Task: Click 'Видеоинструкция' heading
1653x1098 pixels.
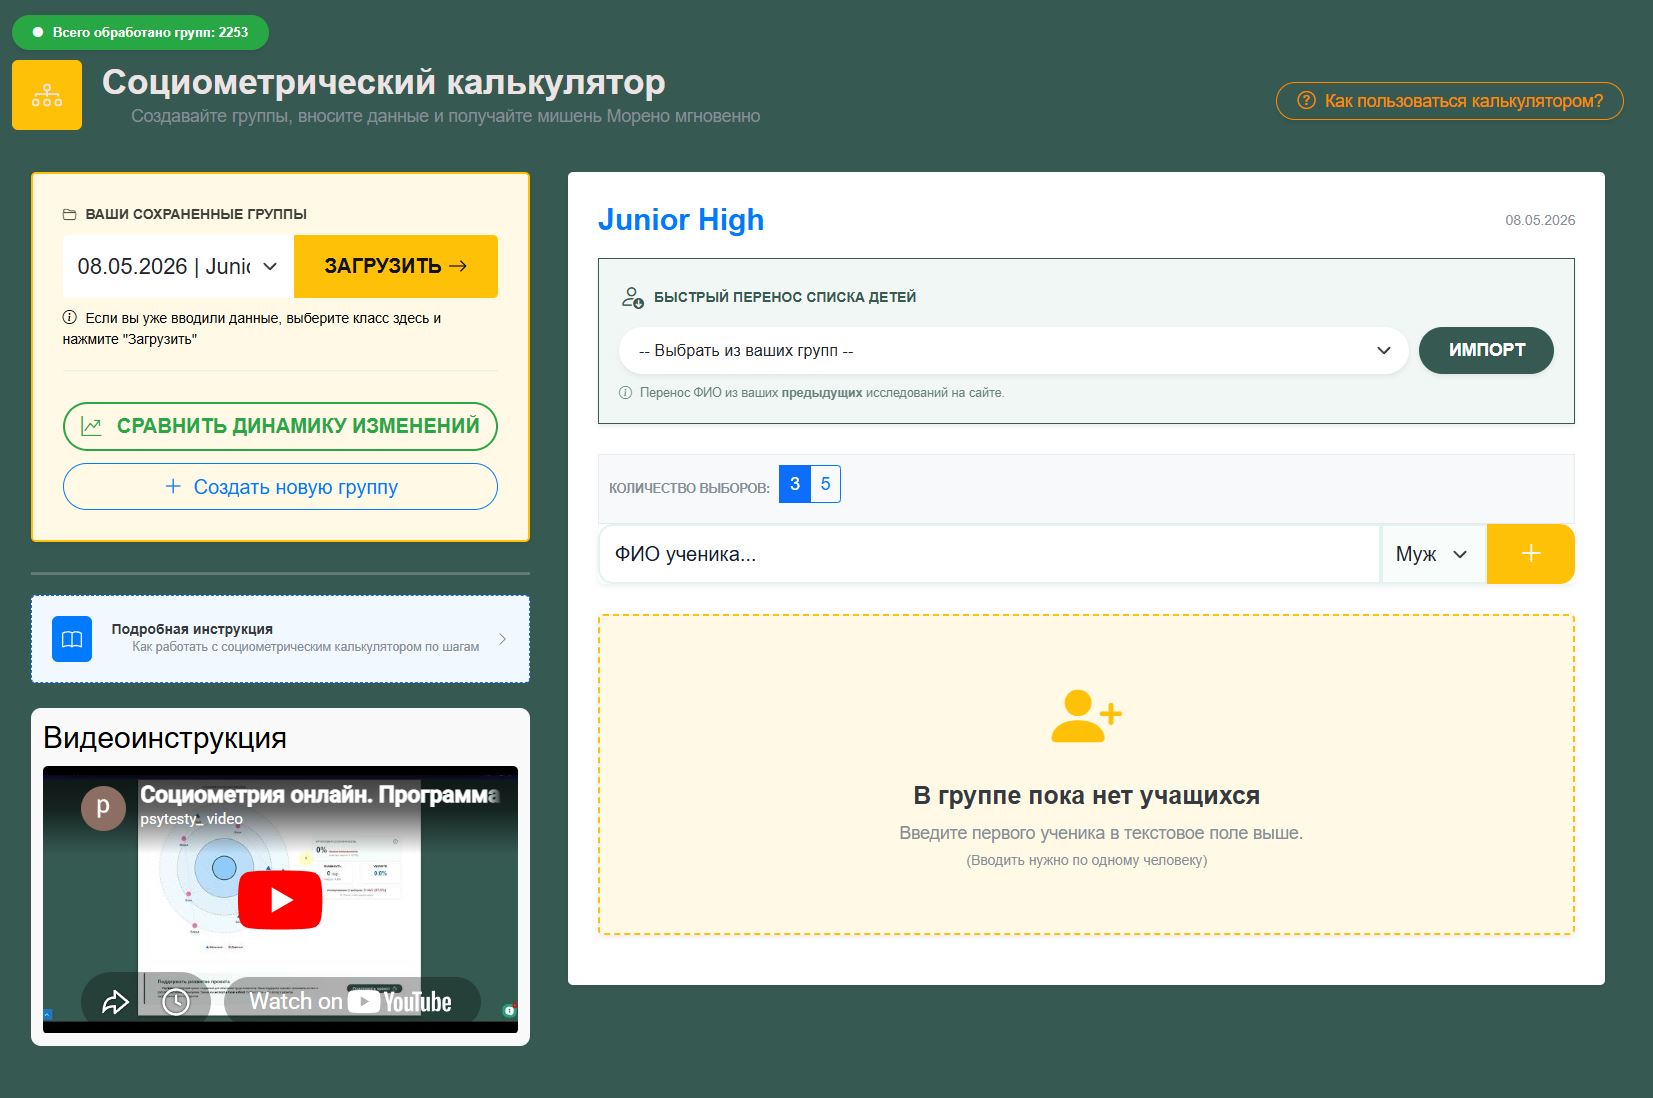Action: pyautogui.click(x=165, y=738)
